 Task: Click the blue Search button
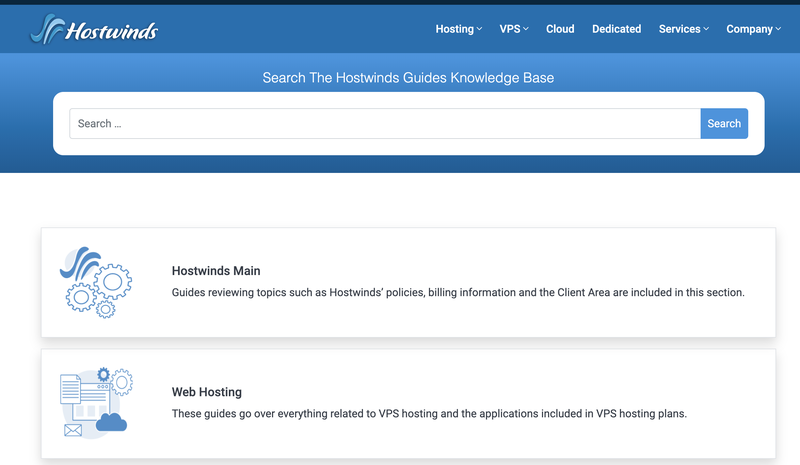pos(724,124)
